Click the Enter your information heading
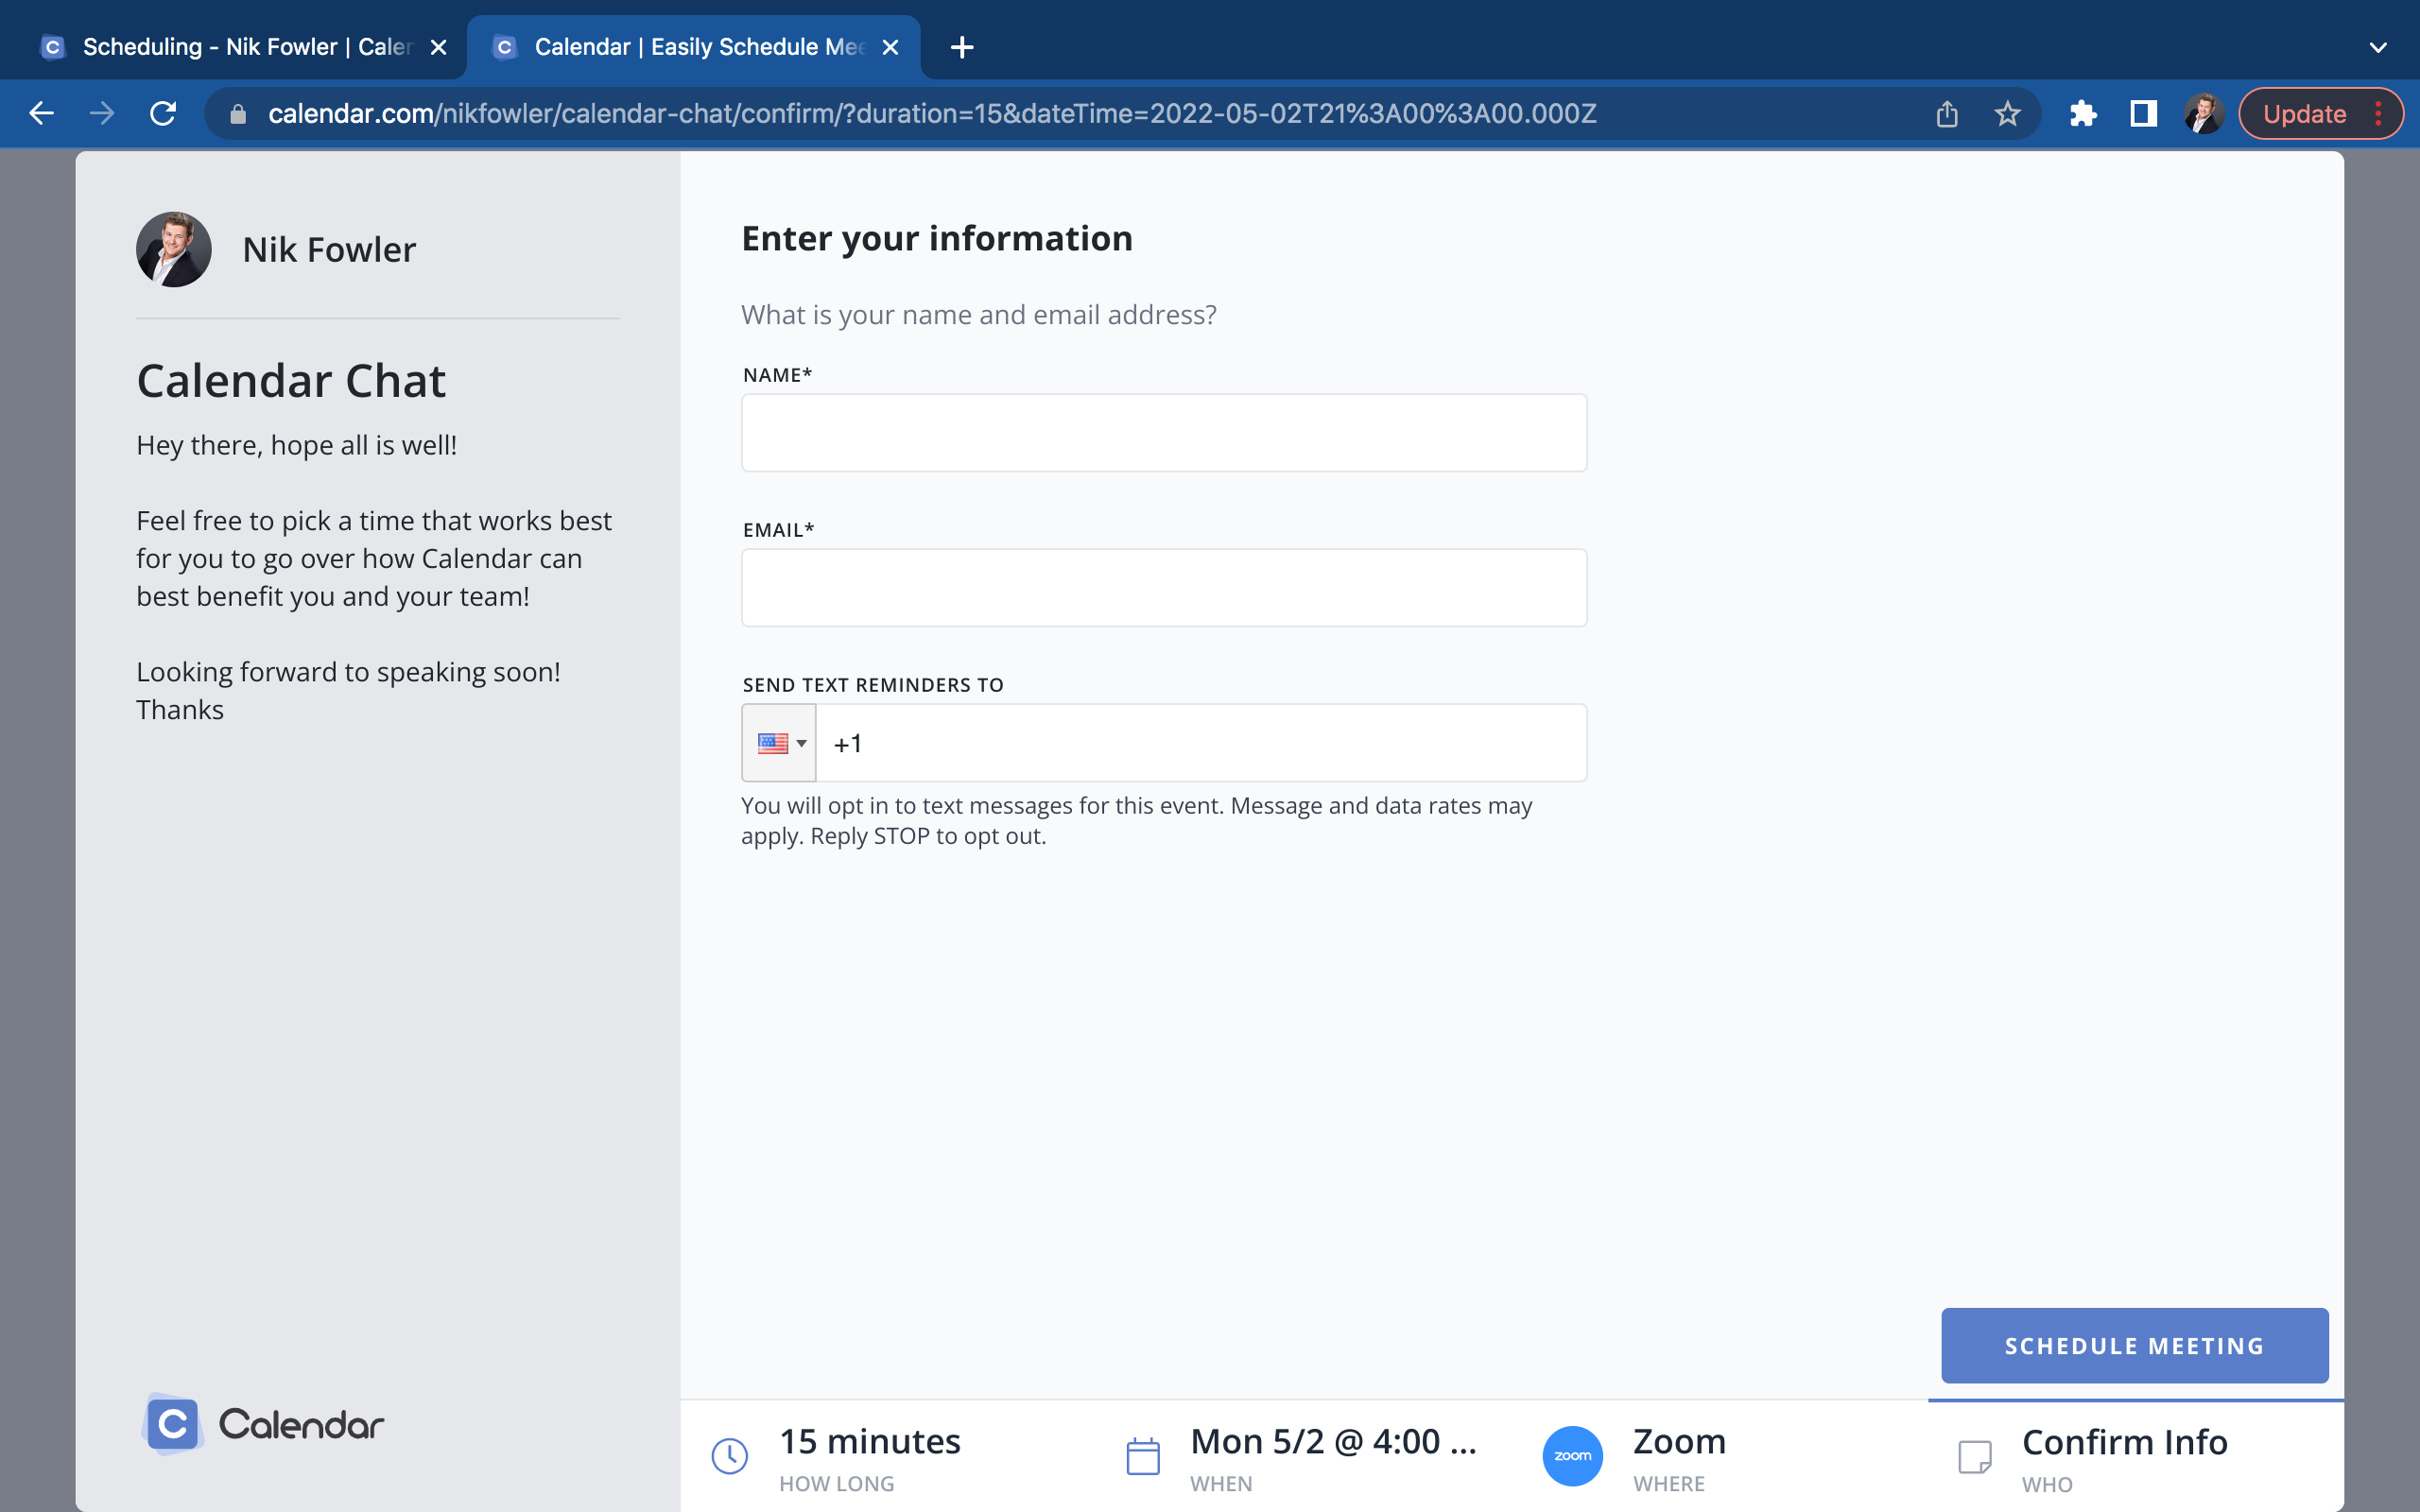This screenshot has height=1512, width=2420. [937, 239]
